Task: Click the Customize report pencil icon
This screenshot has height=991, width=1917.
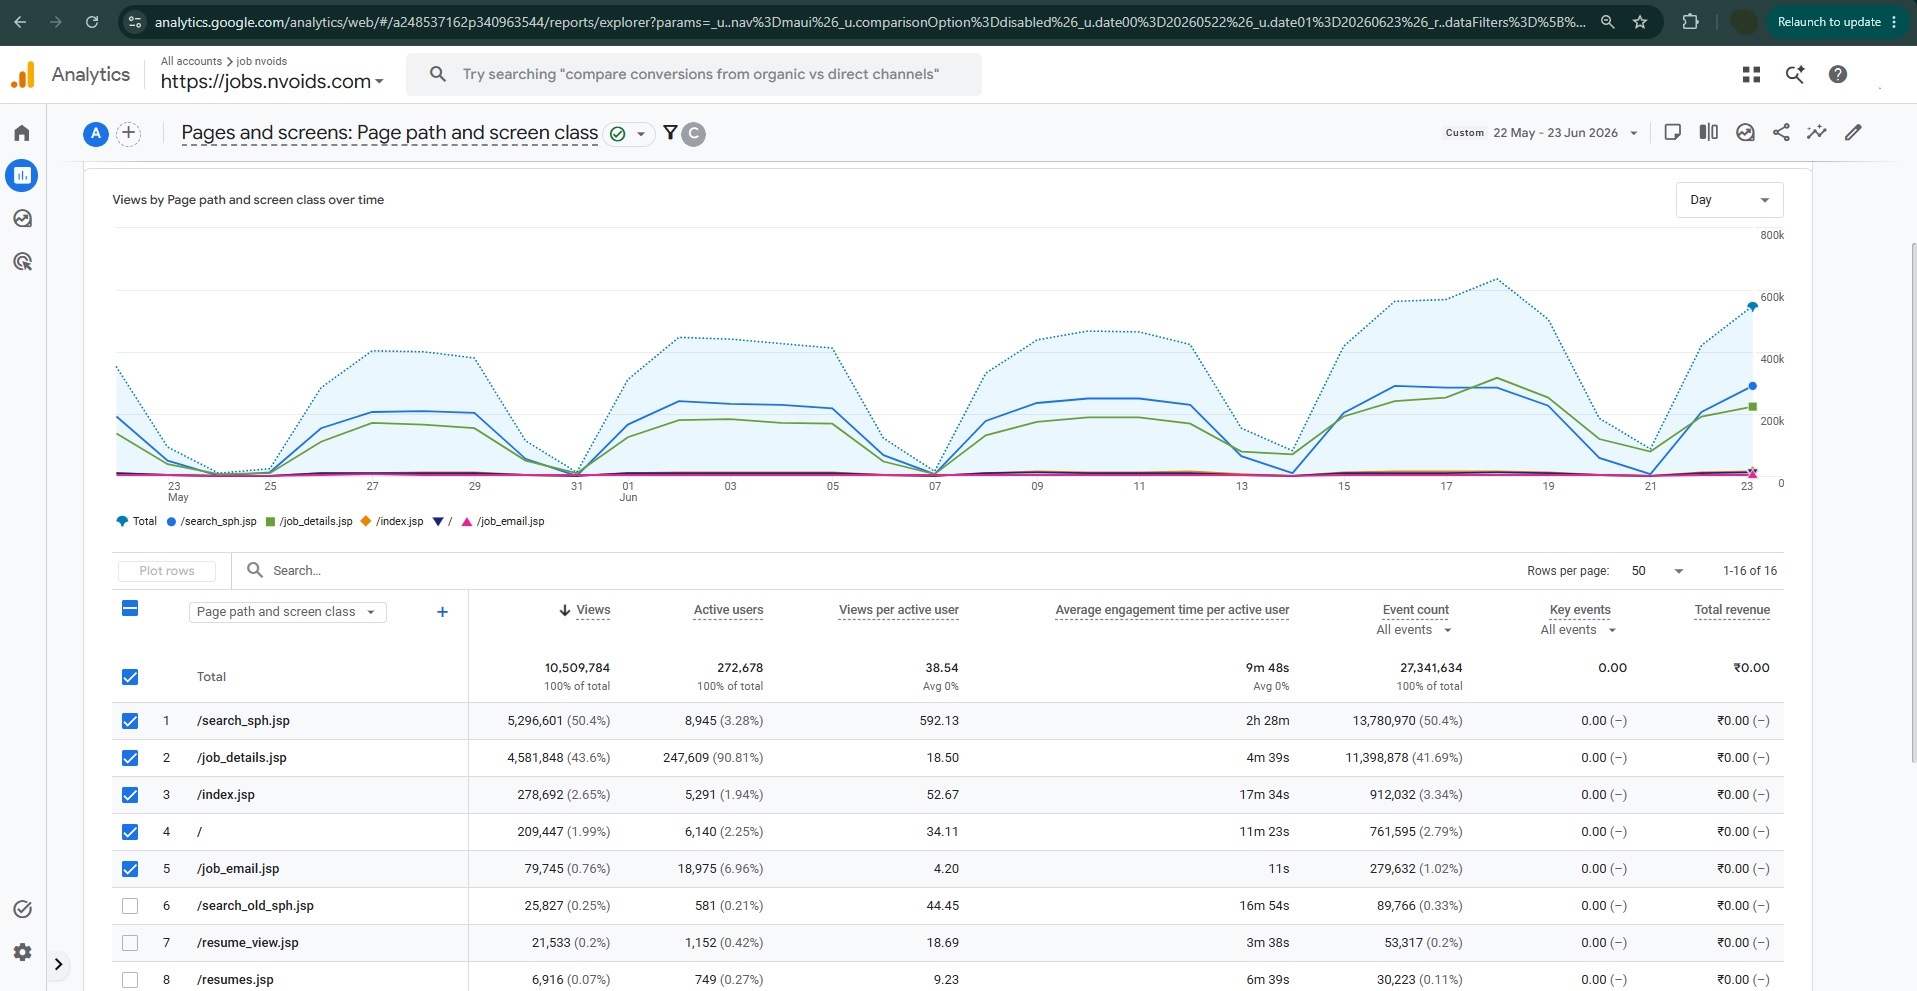Action: tap(1853, 132)
